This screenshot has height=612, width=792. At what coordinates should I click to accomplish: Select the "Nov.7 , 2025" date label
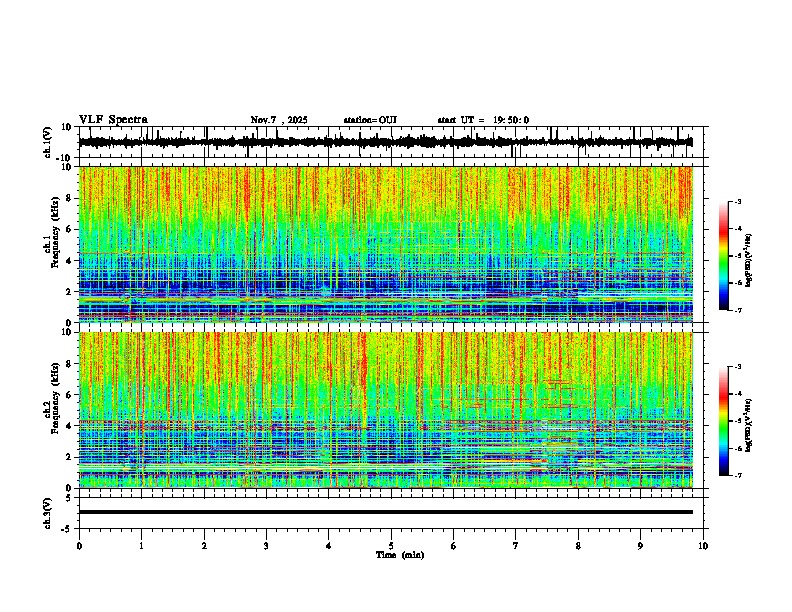[x=279, y=120]
